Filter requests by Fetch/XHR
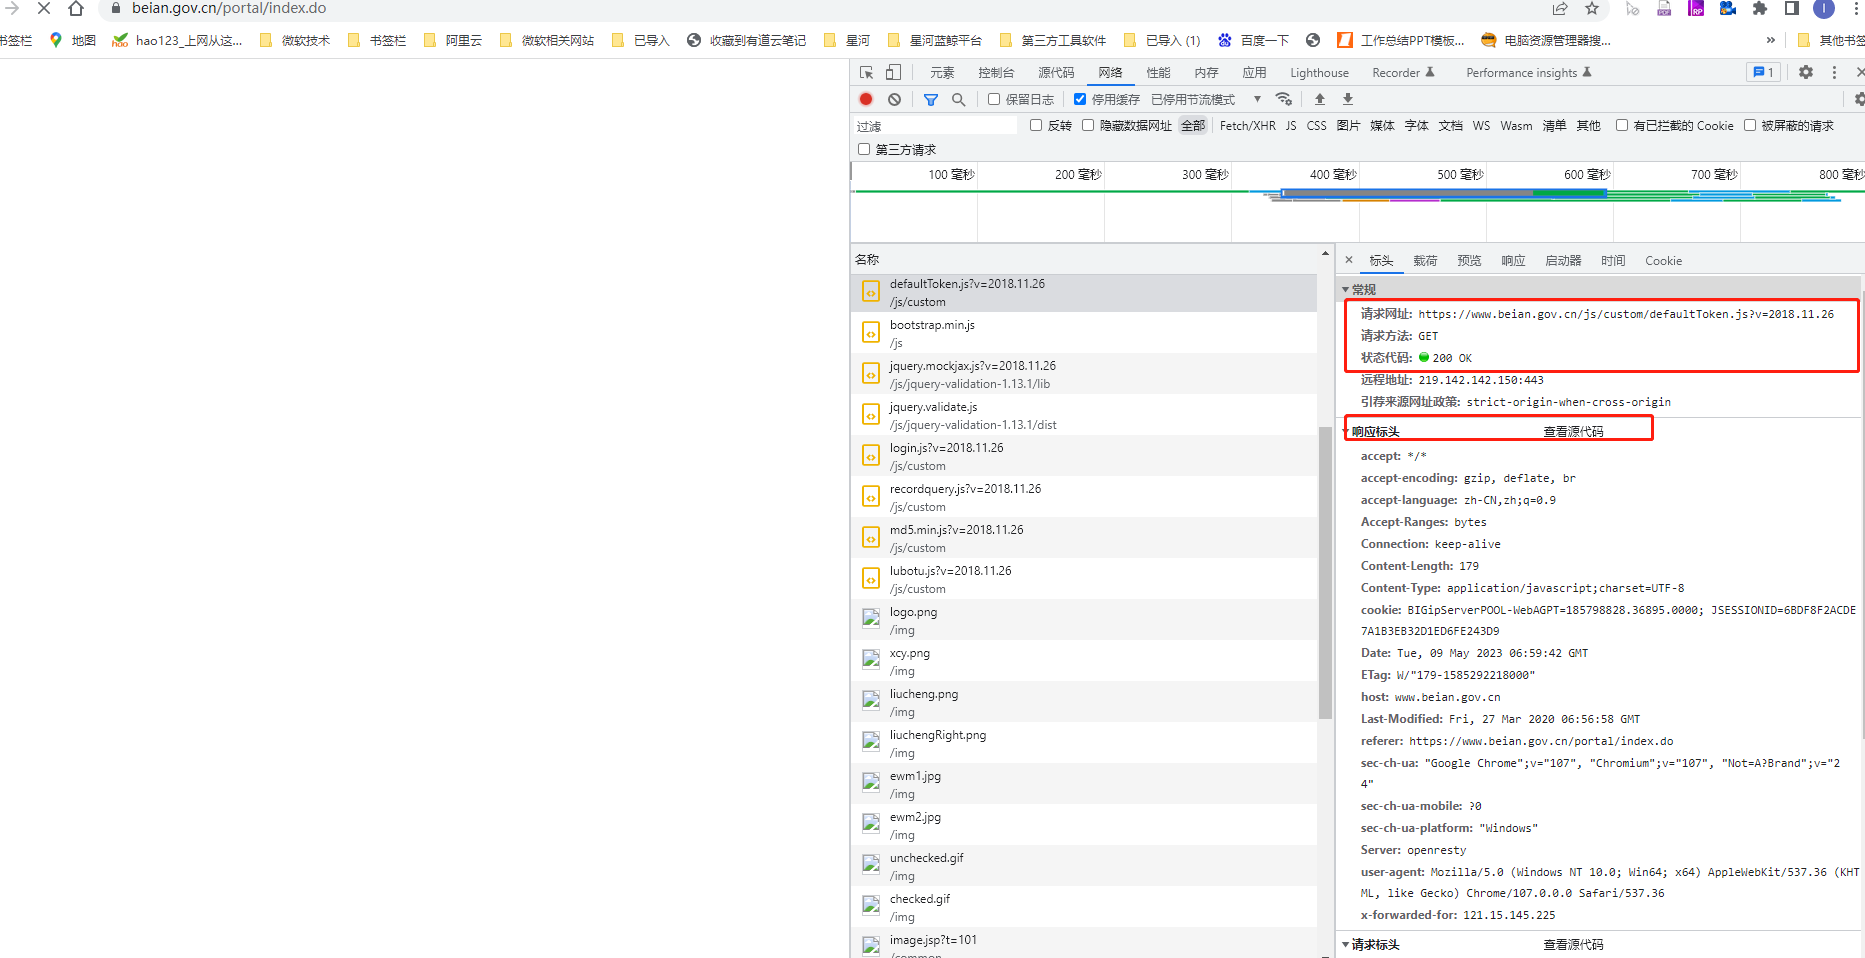This screenshot has height=958, width=1865. coord(1247,125)
